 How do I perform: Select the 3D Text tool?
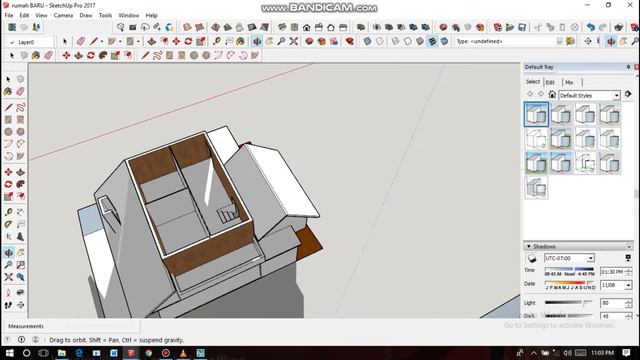[20, 237]
